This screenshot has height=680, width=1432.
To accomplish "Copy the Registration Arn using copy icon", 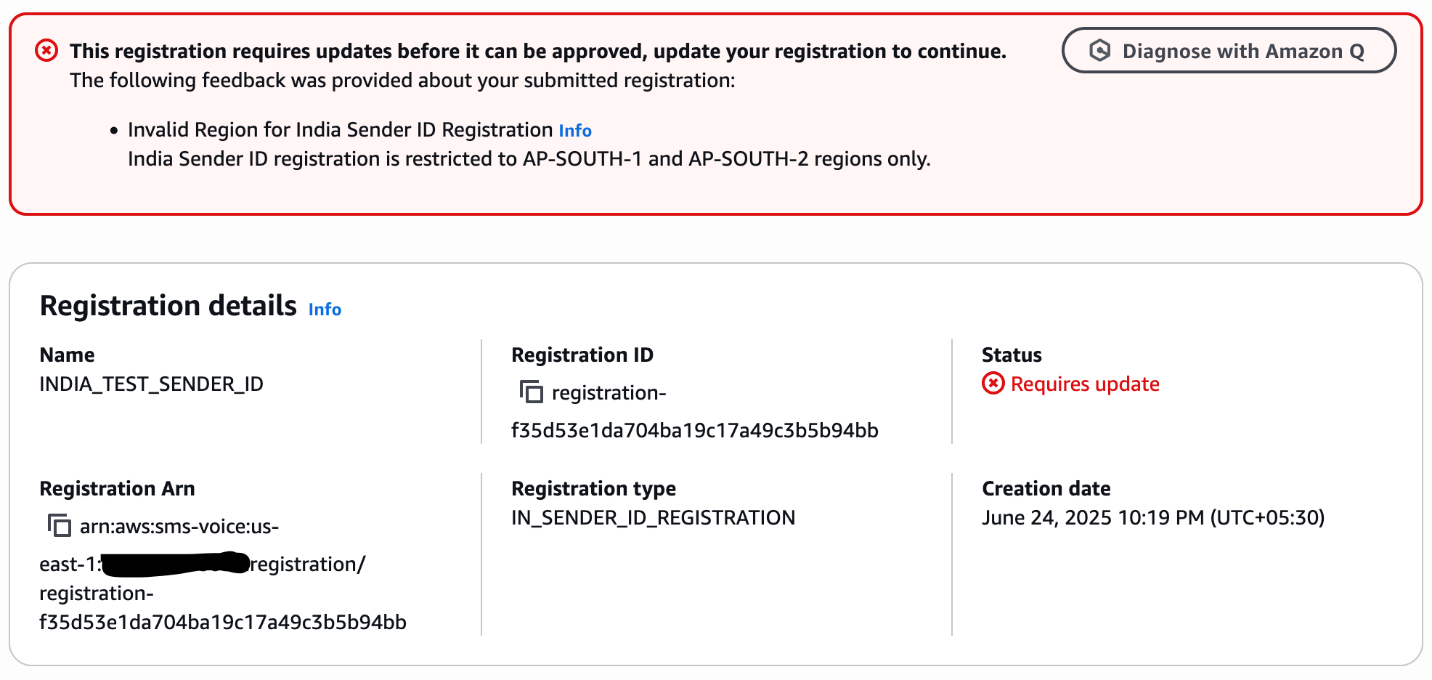I will (59, 526).
